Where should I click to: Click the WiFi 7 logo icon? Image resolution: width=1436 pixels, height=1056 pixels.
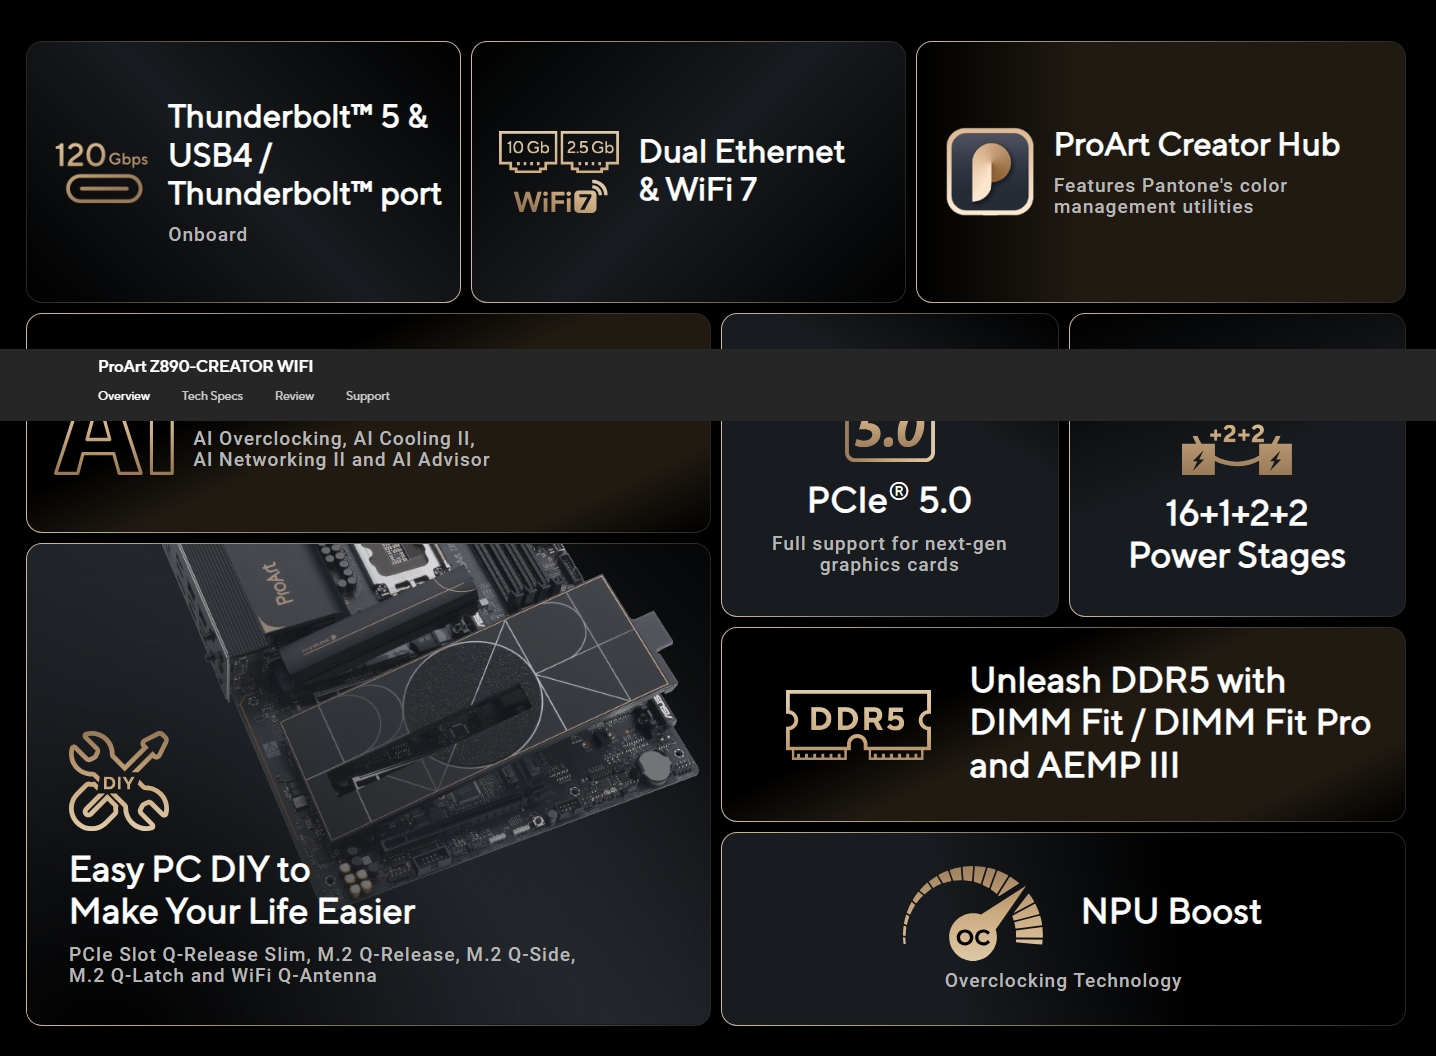559,199
